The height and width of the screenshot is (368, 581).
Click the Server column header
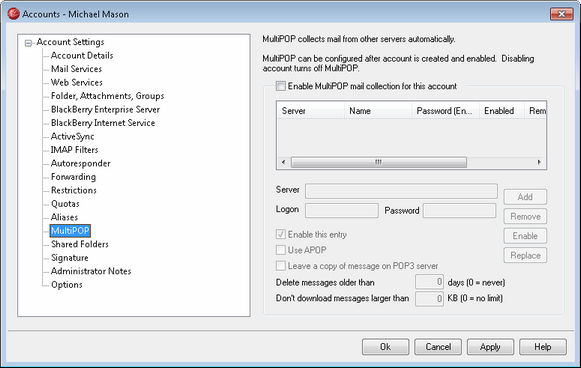tap(311, 111)
